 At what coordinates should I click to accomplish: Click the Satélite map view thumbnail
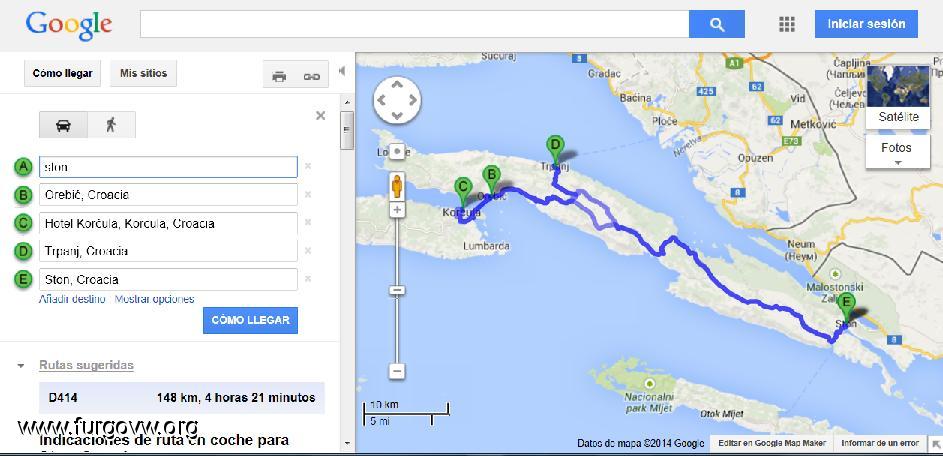[897, 96]
